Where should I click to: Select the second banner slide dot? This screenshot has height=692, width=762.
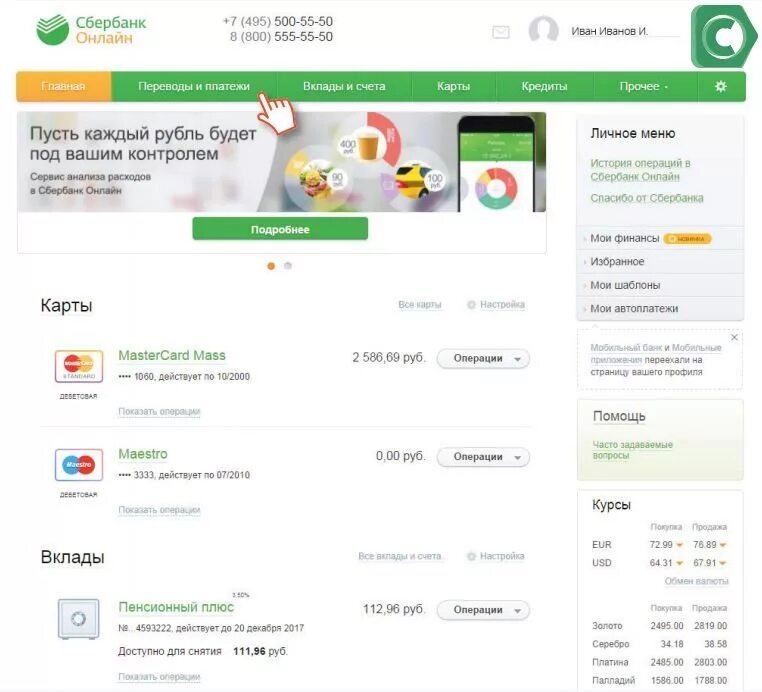click(x=288, y=266)
